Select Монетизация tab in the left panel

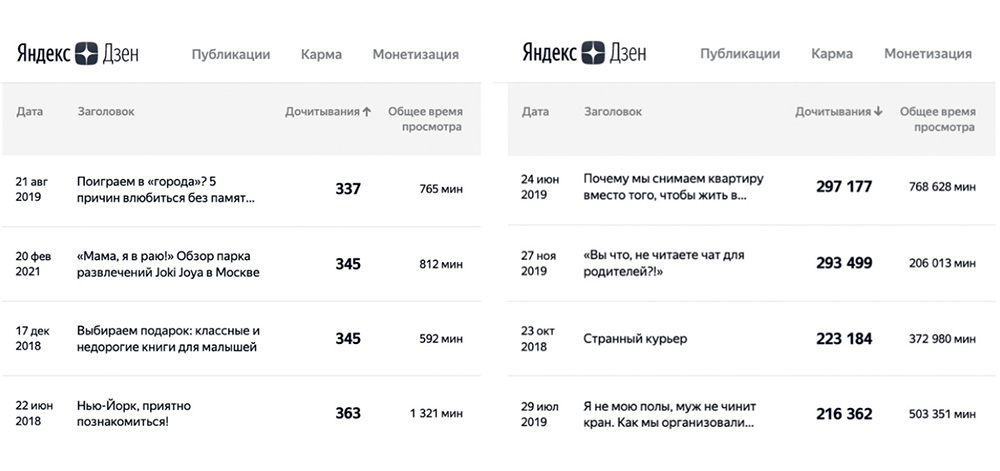pos(415,54)
